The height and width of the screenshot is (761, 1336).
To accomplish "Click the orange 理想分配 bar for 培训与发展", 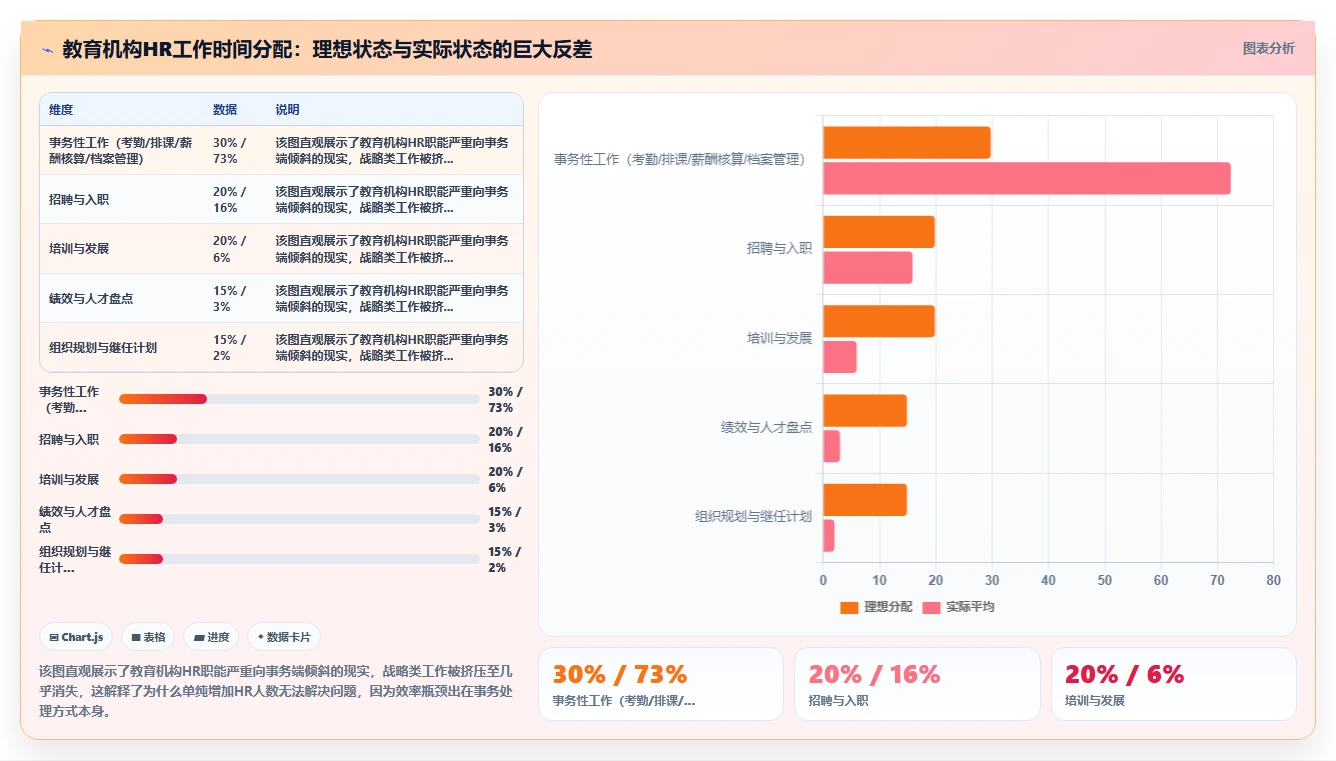I will click(x=879, y=321).
